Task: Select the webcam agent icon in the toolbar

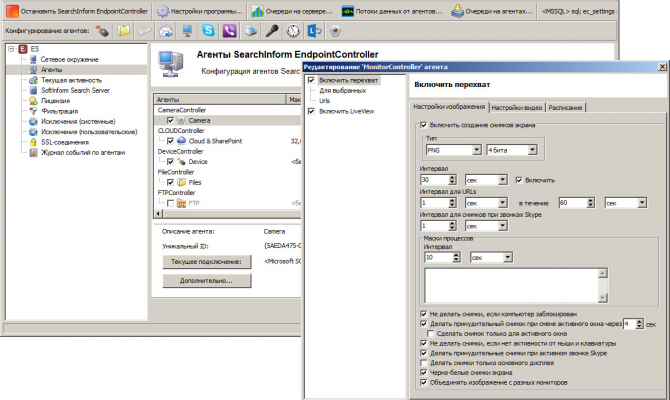Action: [335, 31]
